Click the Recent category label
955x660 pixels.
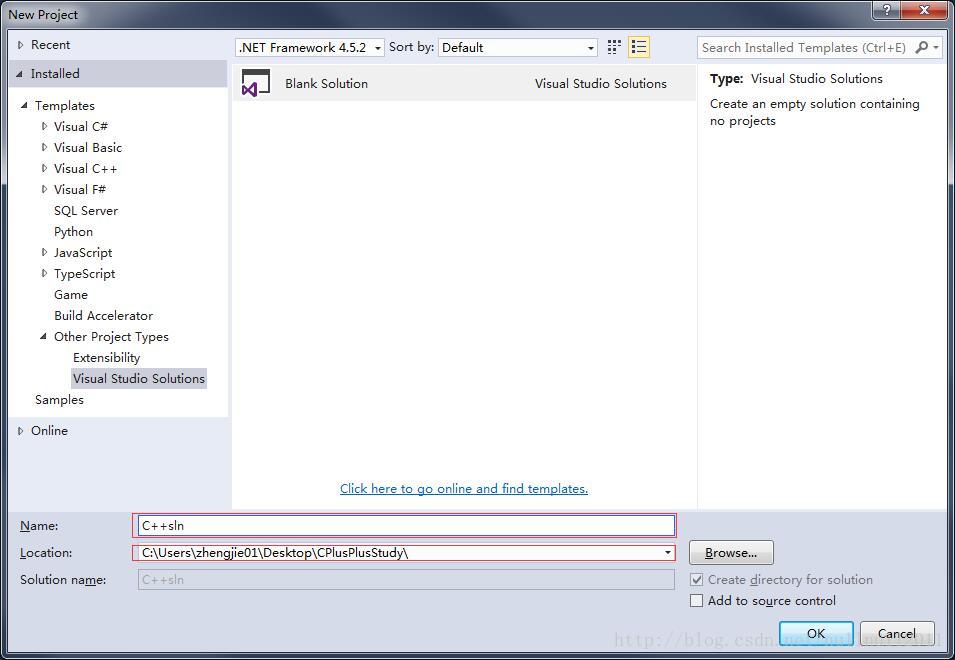(x=51, y=44)
